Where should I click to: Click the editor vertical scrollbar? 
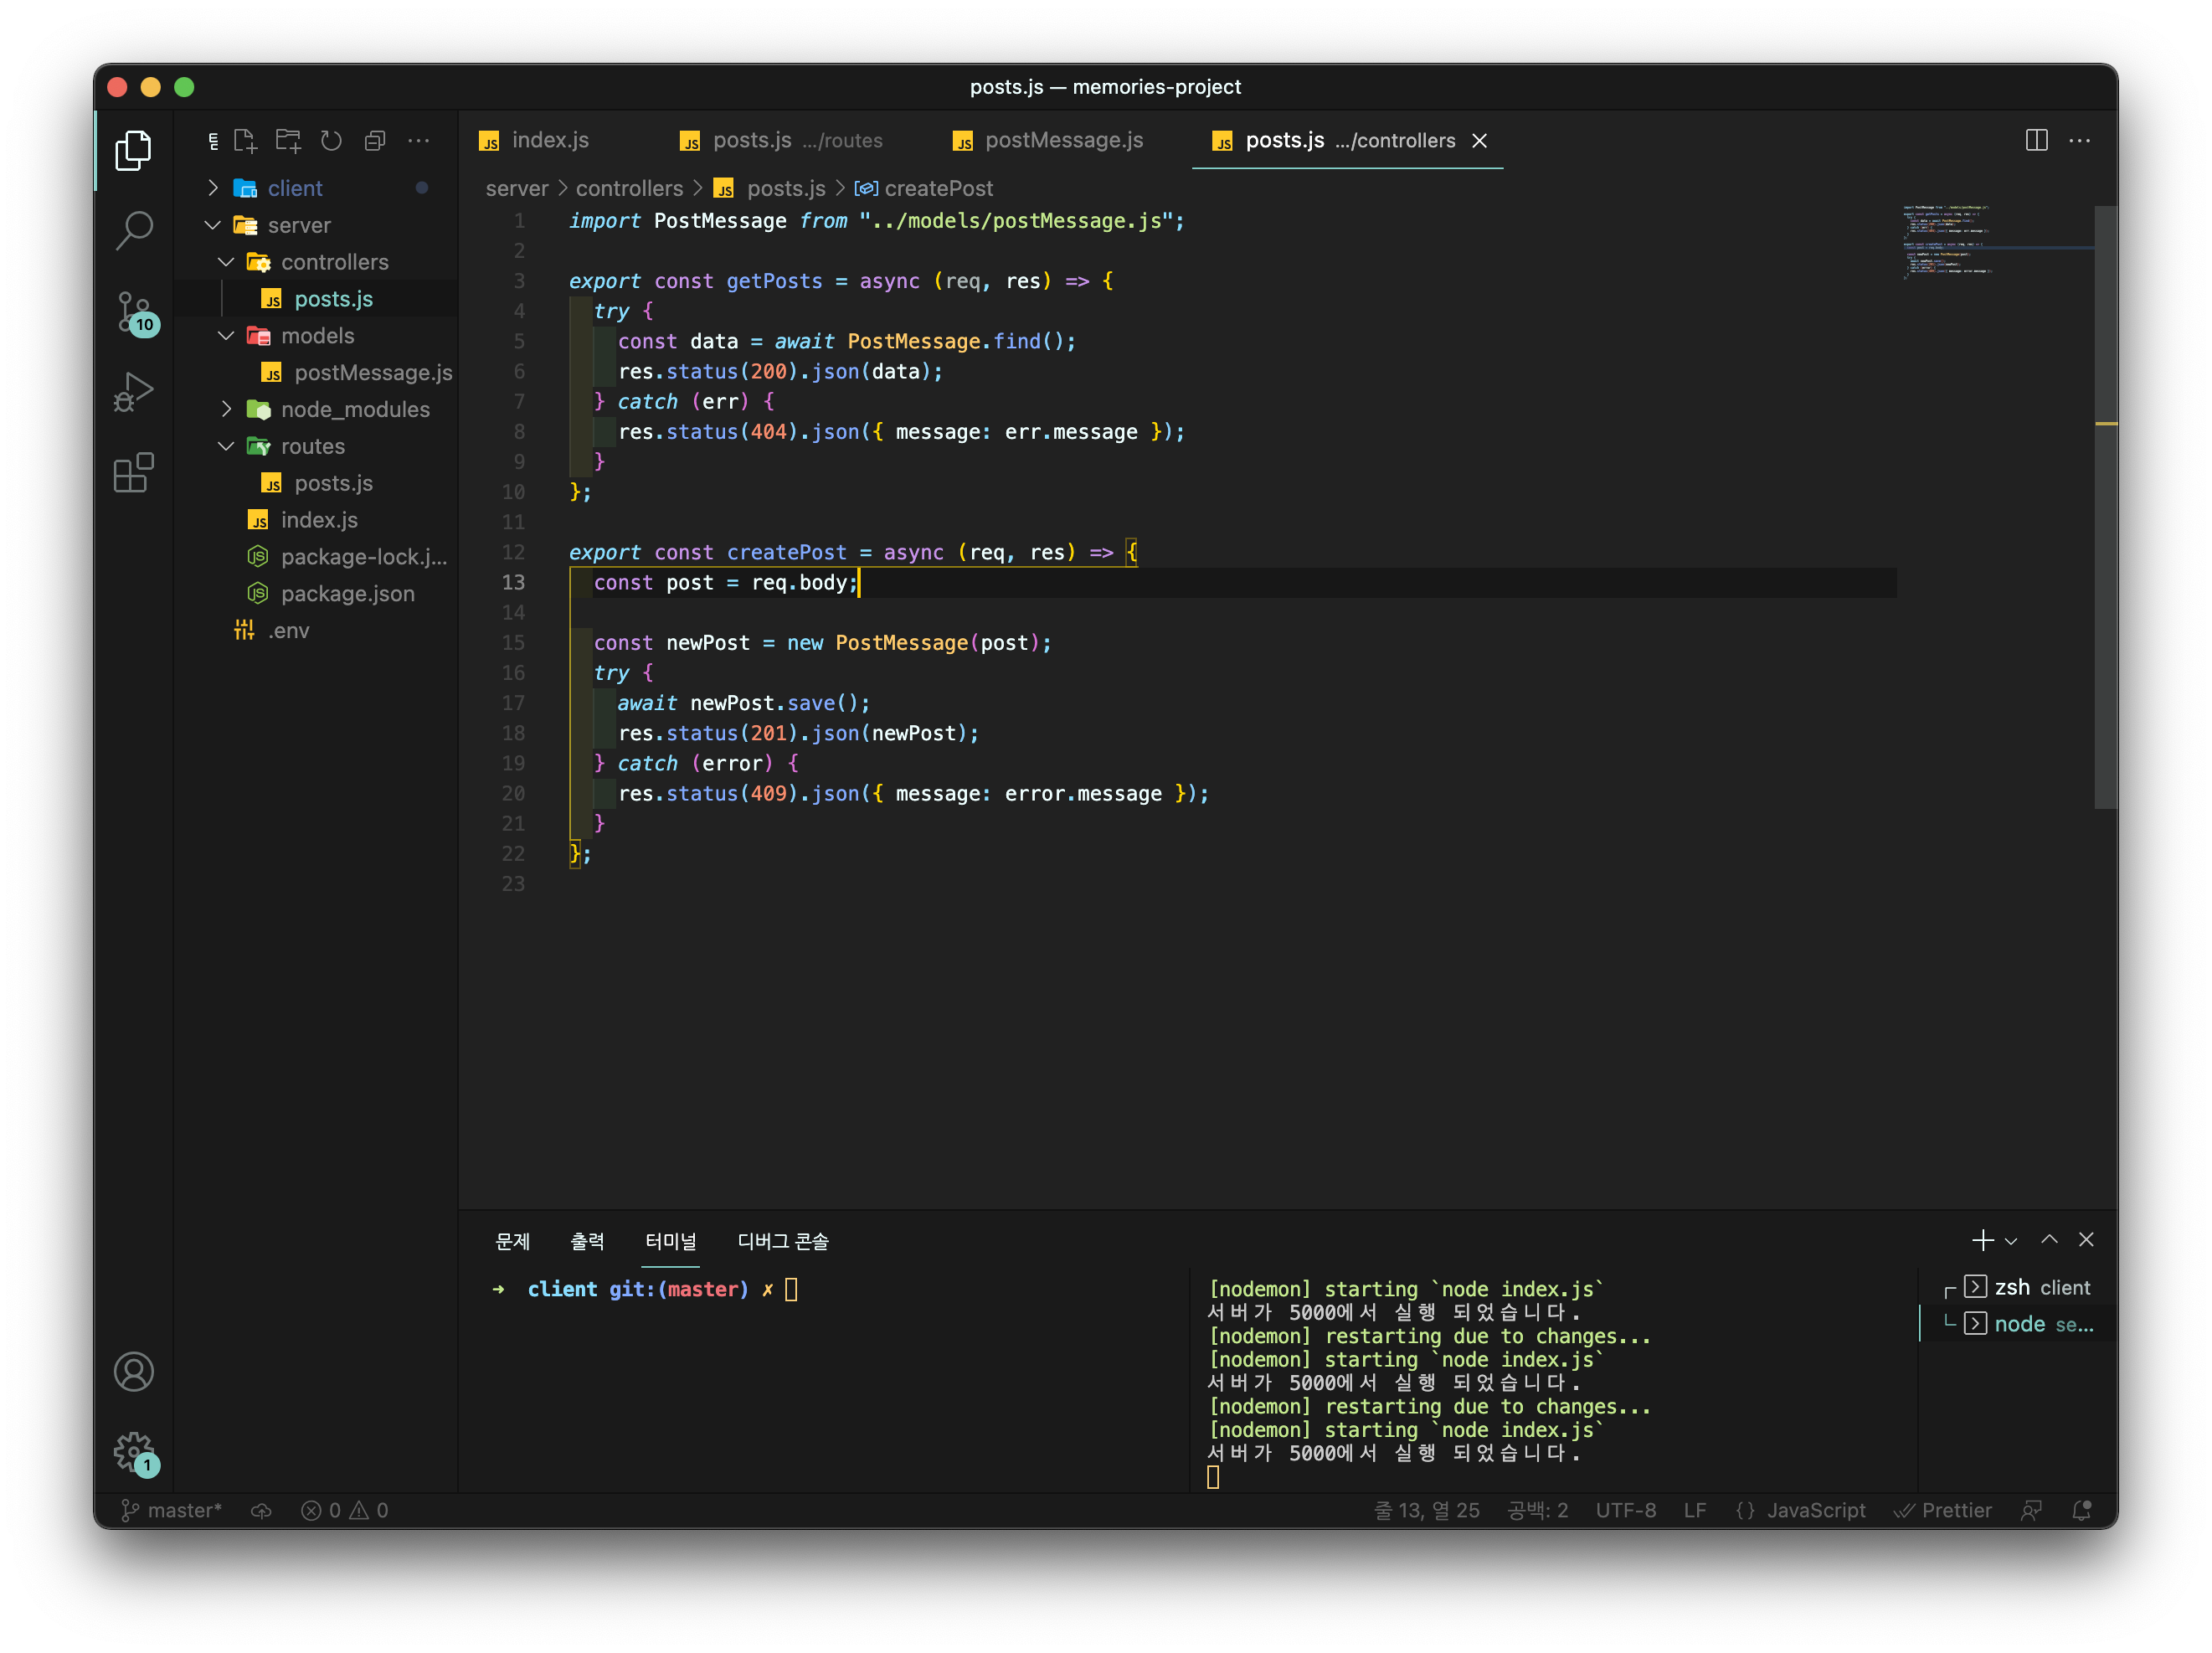point(2105,507)
